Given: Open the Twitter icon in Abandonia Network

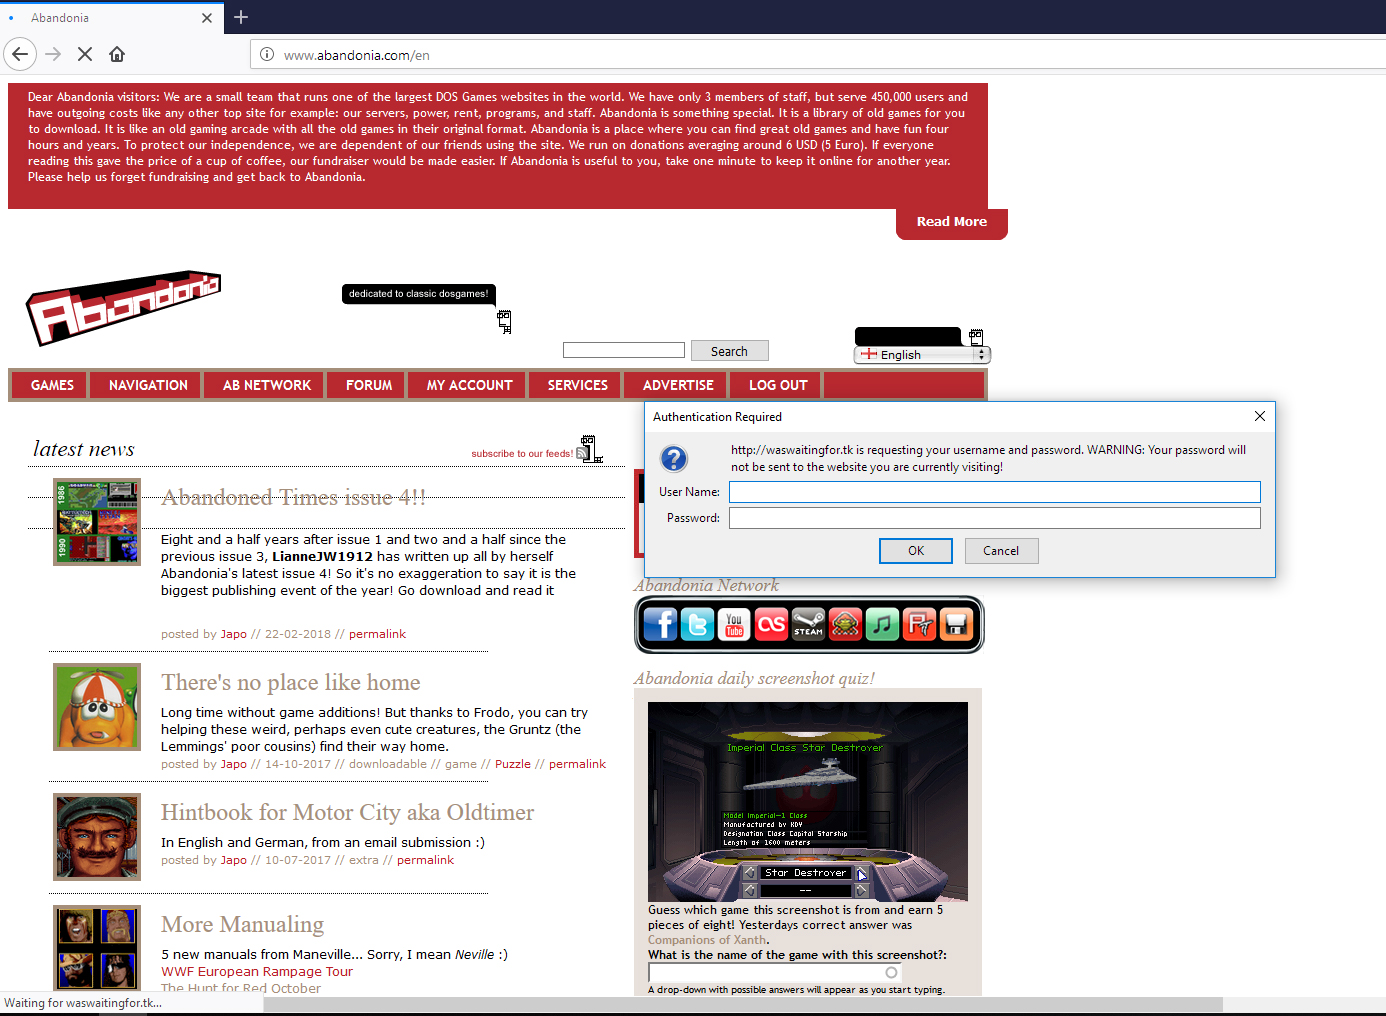Looking at the screenshot, I should click(697, 625).
